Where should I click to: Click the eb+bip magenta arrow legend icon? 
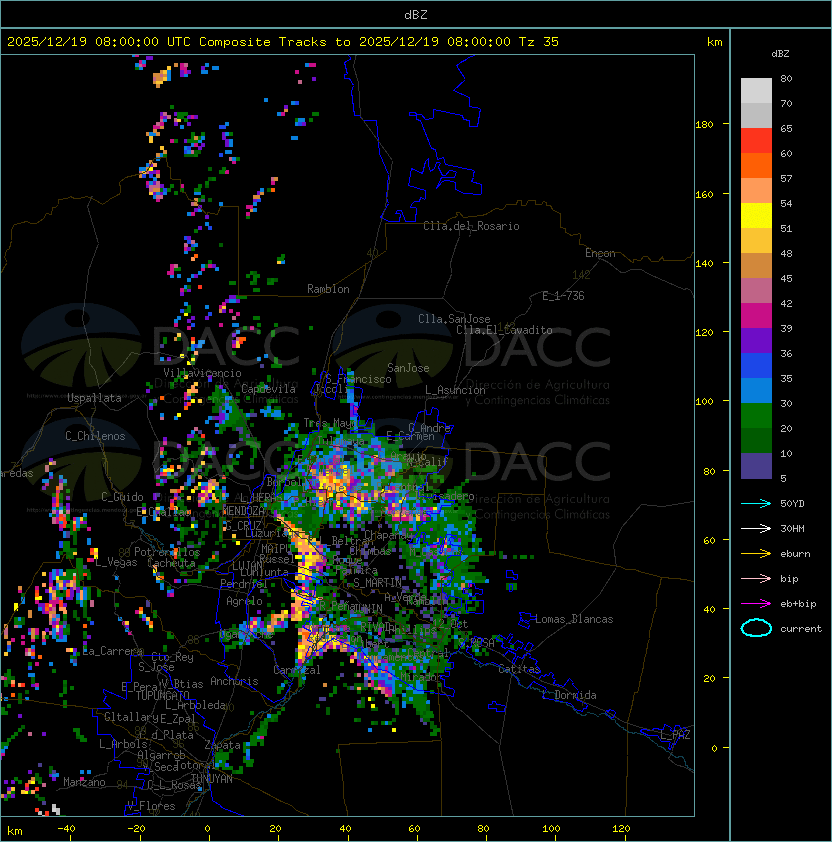click(x=756, y=604)
